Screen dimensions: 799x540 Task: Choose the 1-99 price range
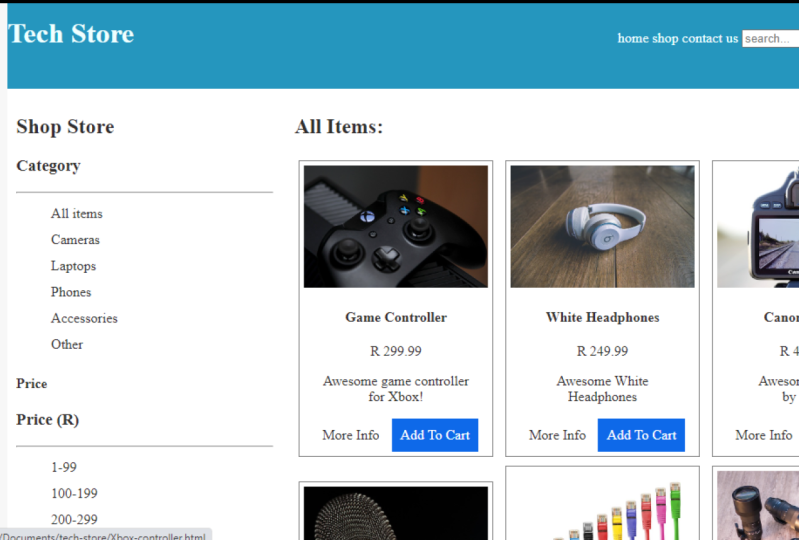[x=64, y=467]
